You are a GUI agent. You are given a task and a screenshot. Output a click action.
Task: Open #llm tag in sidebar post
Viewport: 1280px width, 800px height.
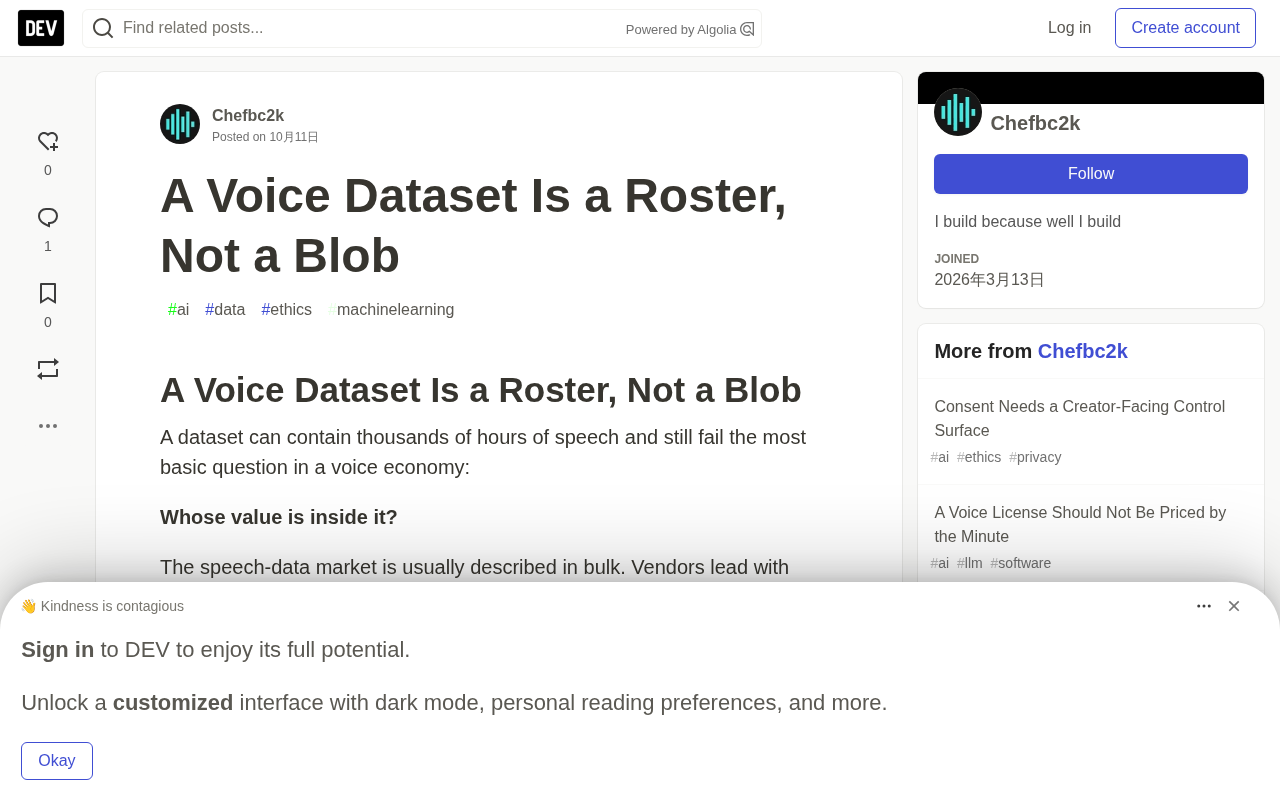tap(970, 563)
